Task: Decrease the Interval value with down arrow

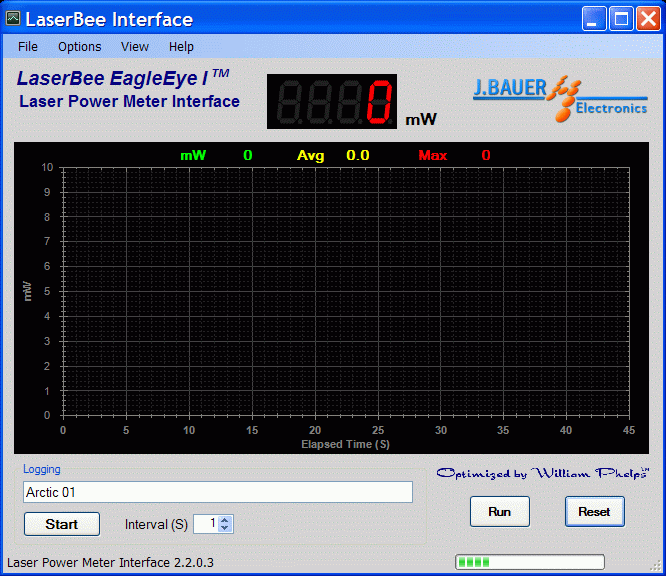Action: pyautogui.click(x=224, y=528)
